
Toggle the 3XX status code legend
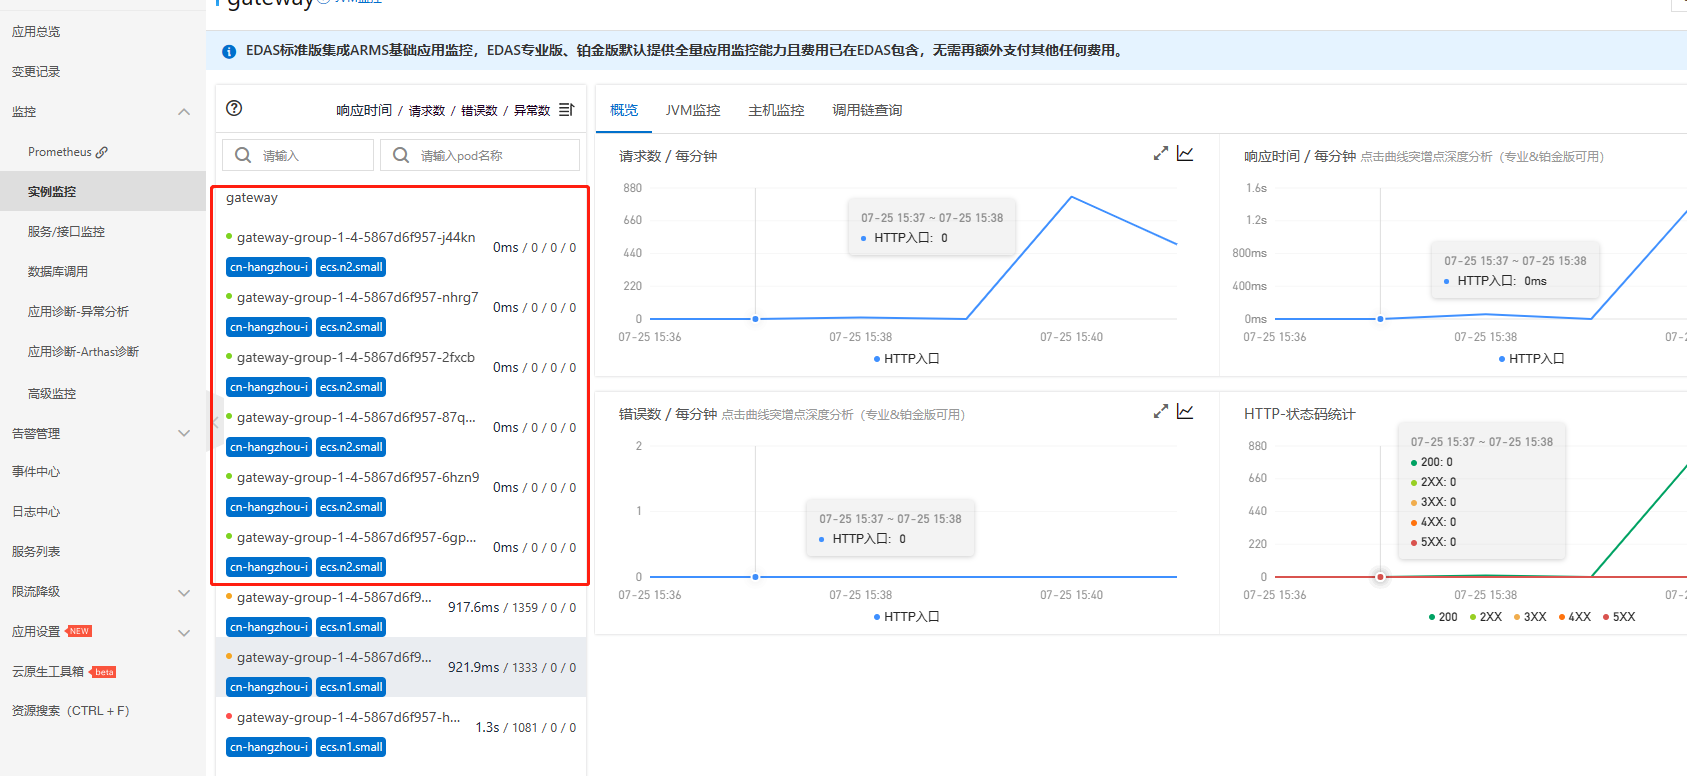[1530, 617]
